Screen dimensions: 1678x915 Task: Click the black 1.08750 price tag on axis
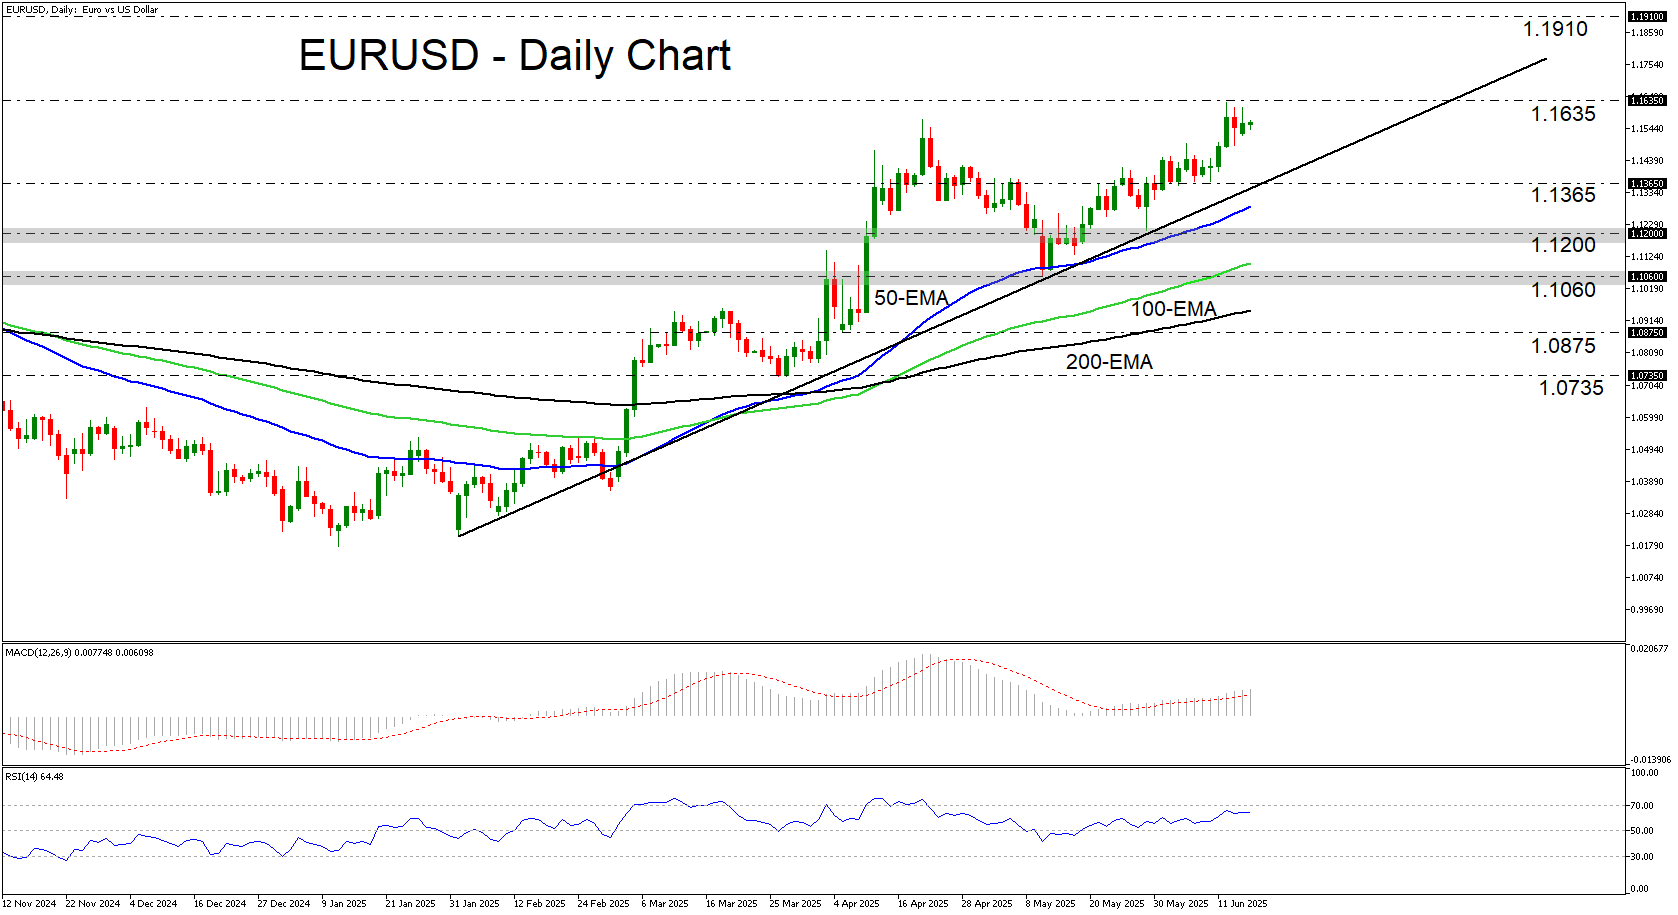click(1647, 332)
